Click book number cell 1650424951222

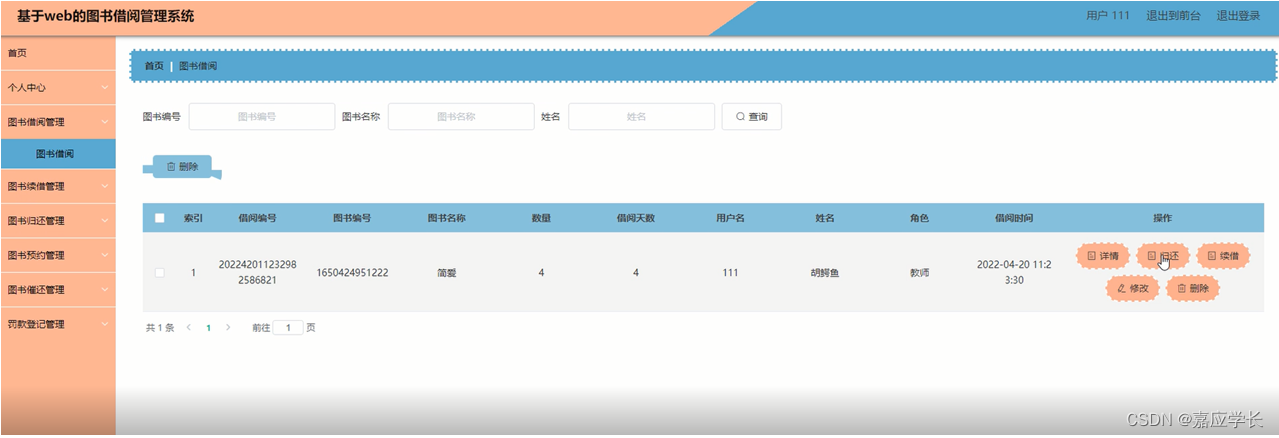[x=352, y=272]
